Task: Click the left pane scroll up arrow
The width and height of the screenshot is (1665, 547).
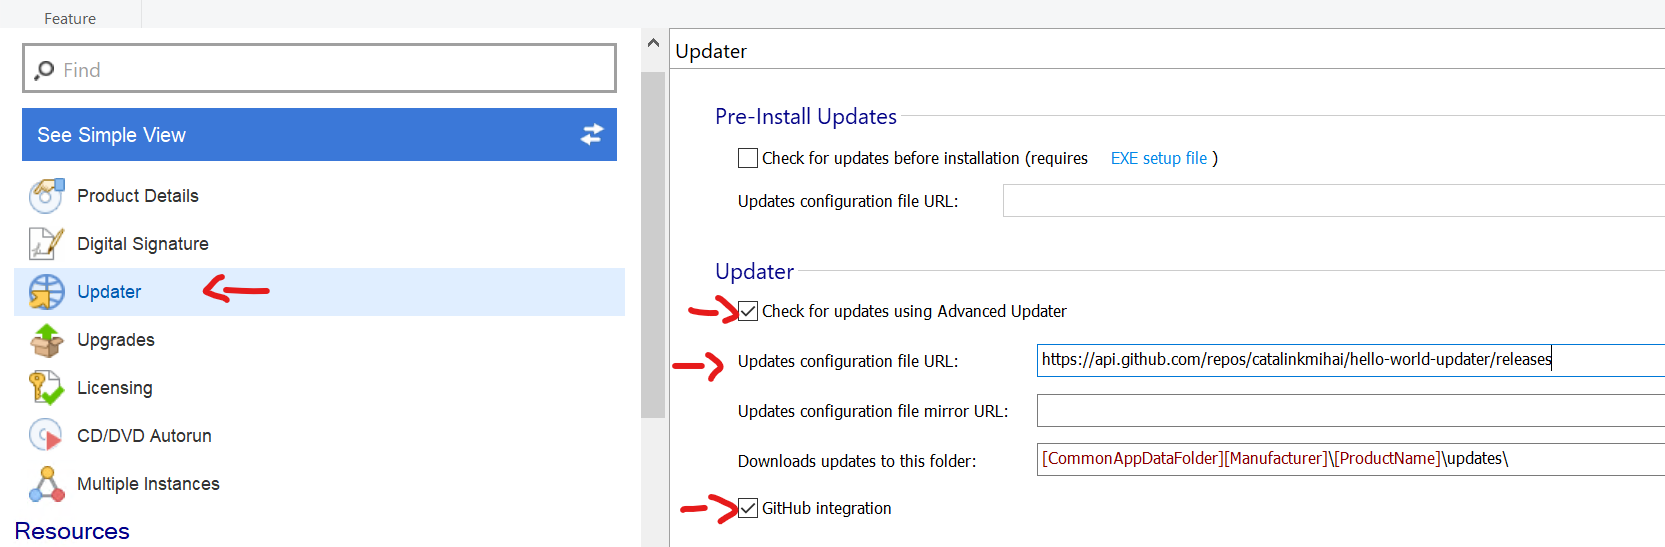Action: [x=653, y=43]
